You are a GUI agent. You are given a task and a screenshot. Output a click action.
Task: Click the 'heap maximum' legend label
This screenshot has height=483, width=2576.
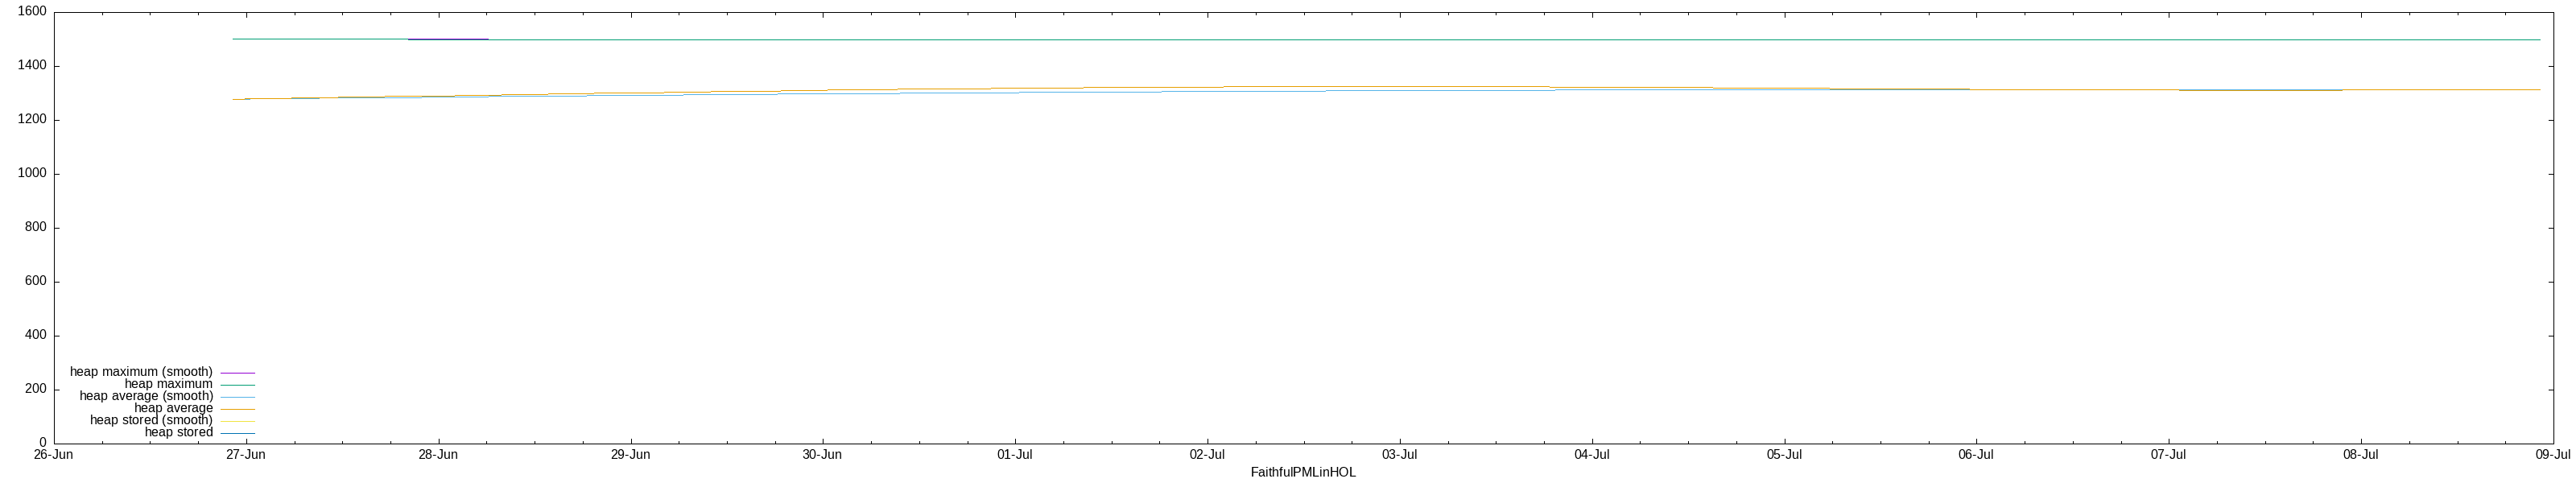(168, 384)
